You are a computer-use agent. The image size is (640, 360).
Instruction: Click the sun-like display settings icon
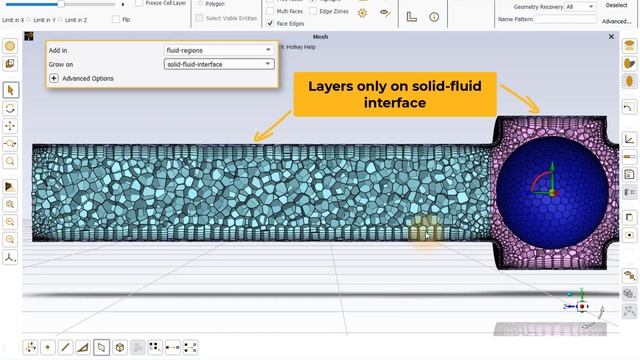tap(362, 13)
